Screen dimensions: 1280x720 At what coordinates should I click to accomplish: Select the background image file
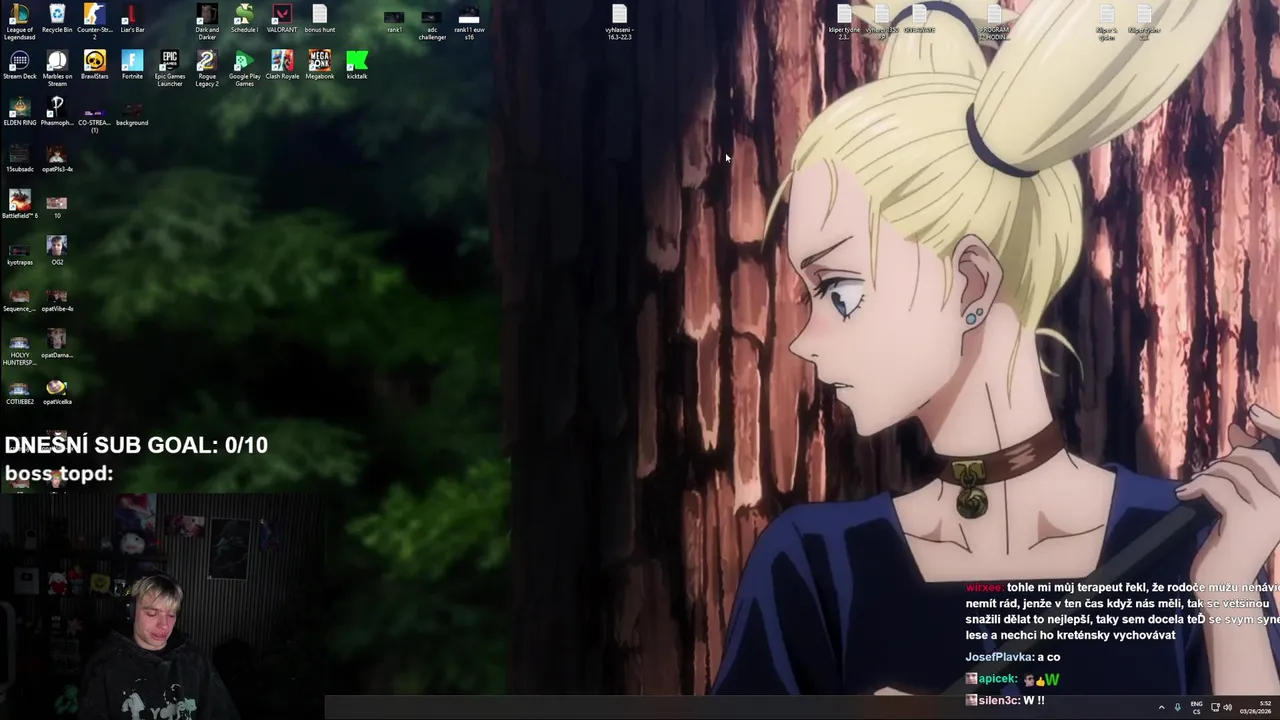coord(132,114)
